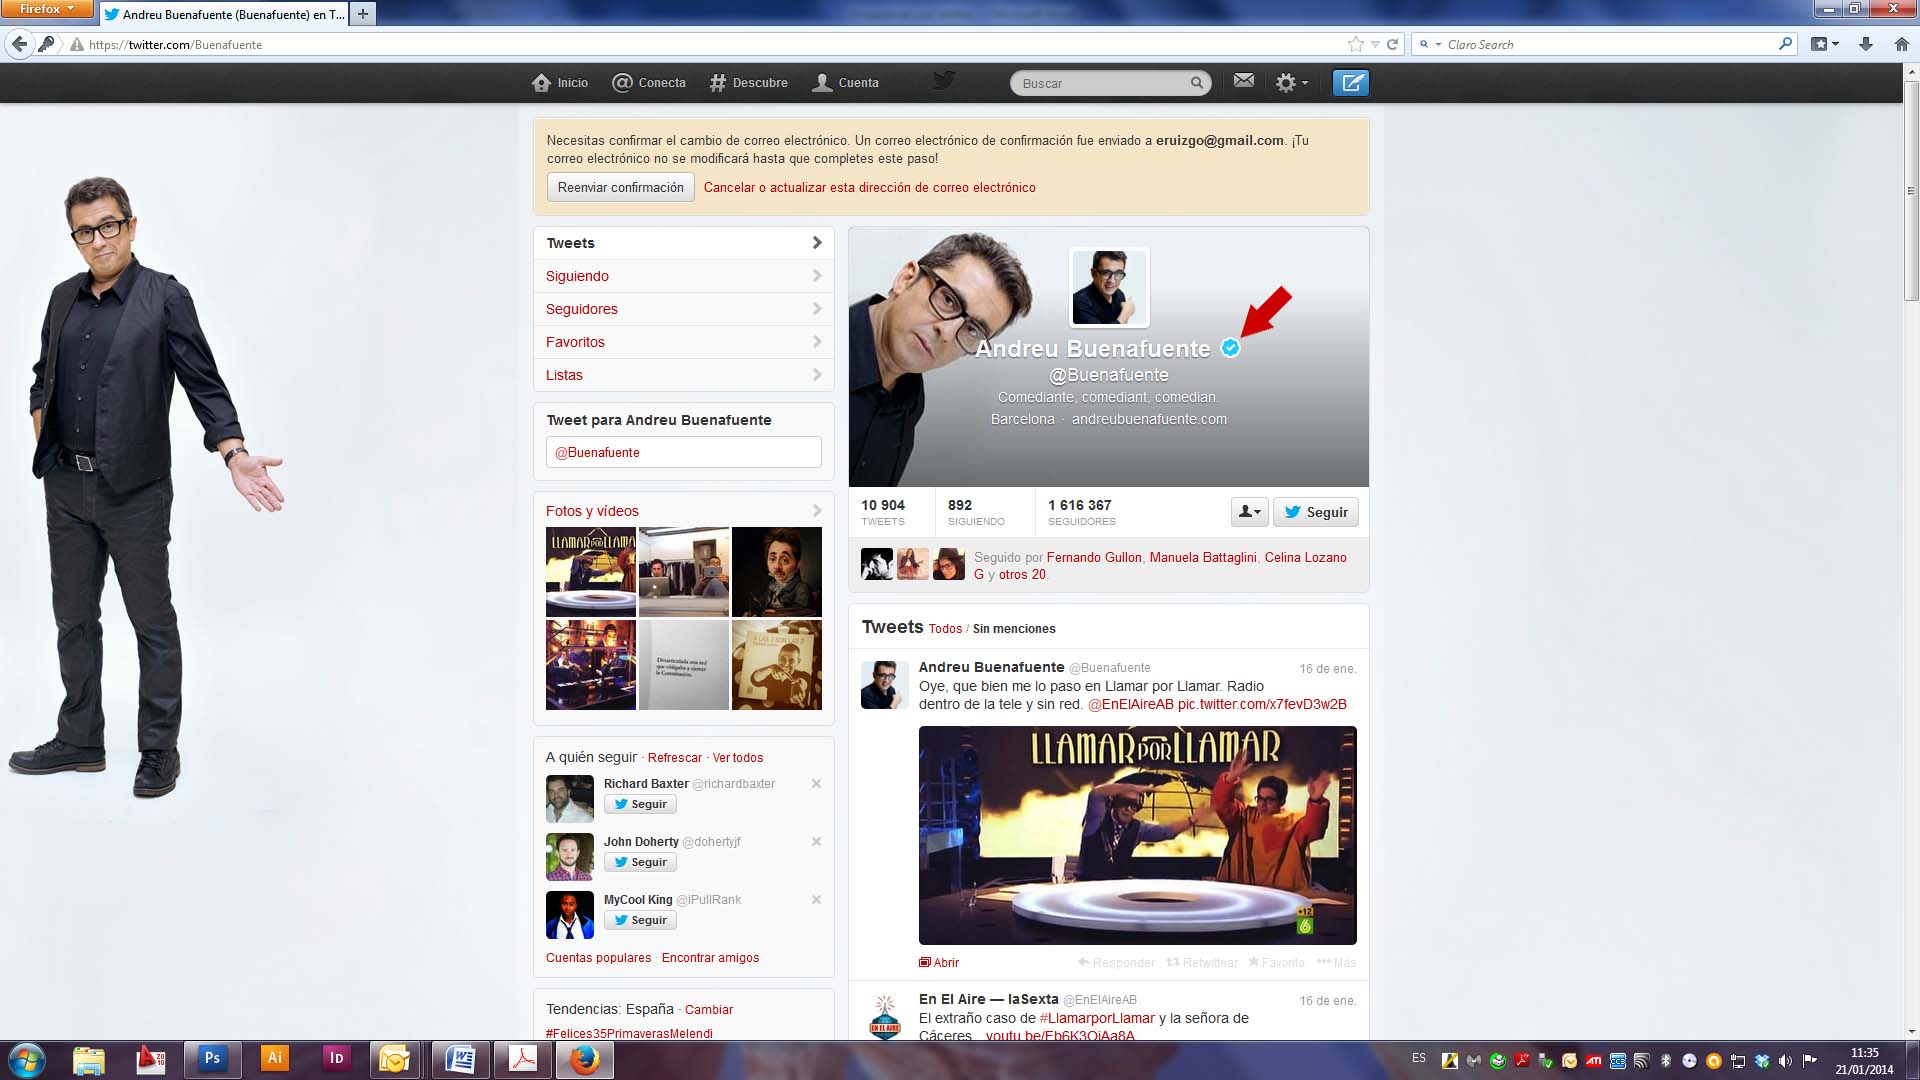The image size is (1920, 1080).
Task: Open Photoshop from the Windows taskbar
Action: 212,1059
